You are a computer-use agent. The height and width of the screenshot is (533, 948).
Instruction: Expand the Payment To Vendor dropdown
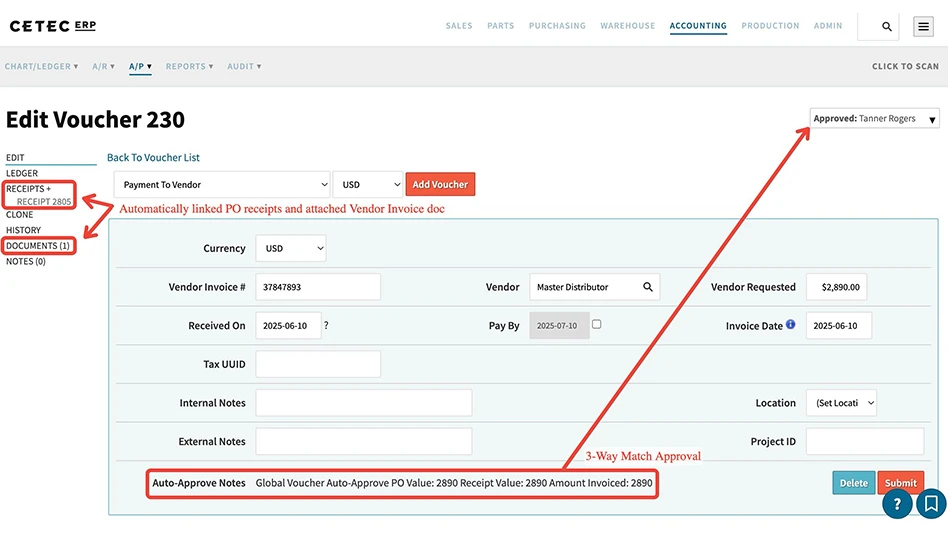[221, 185]
